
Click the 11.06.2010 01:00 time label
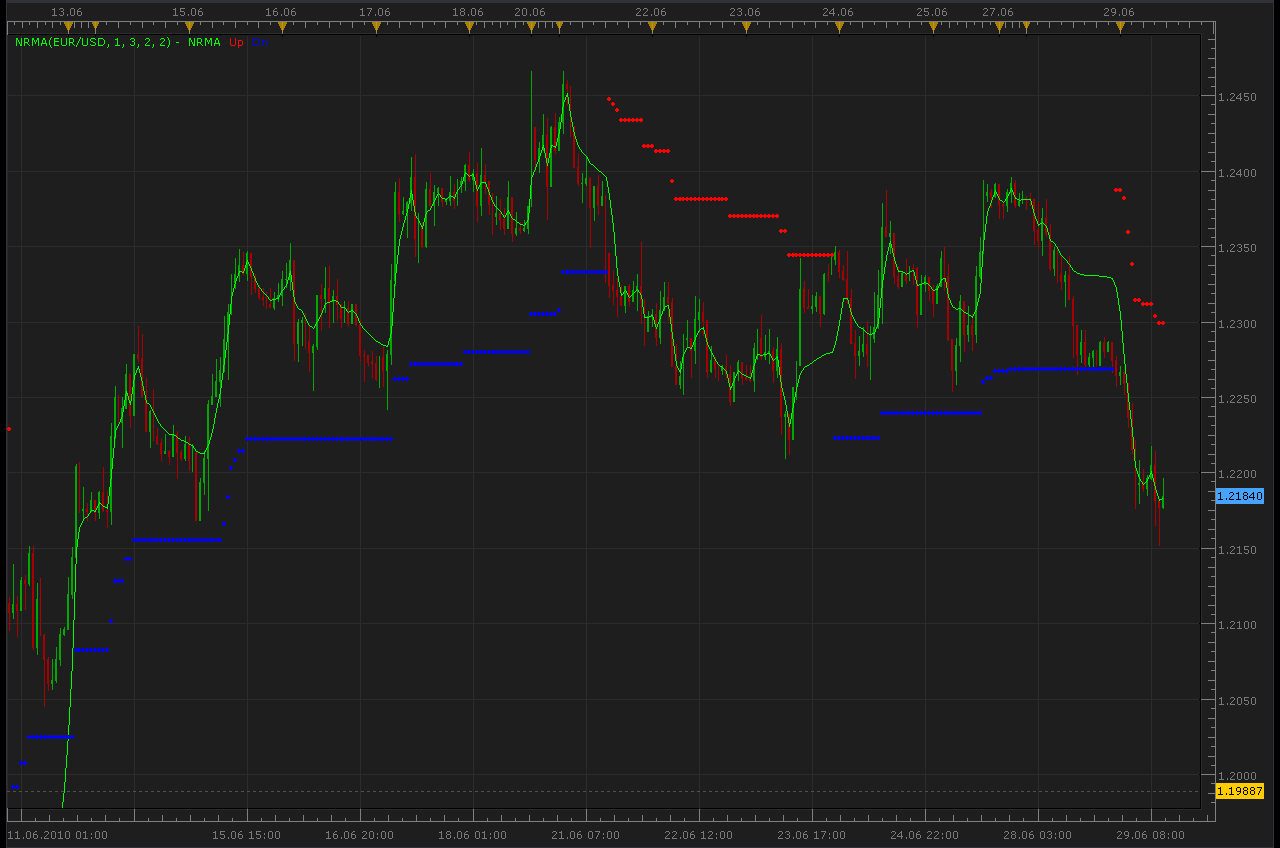[57, 835]
